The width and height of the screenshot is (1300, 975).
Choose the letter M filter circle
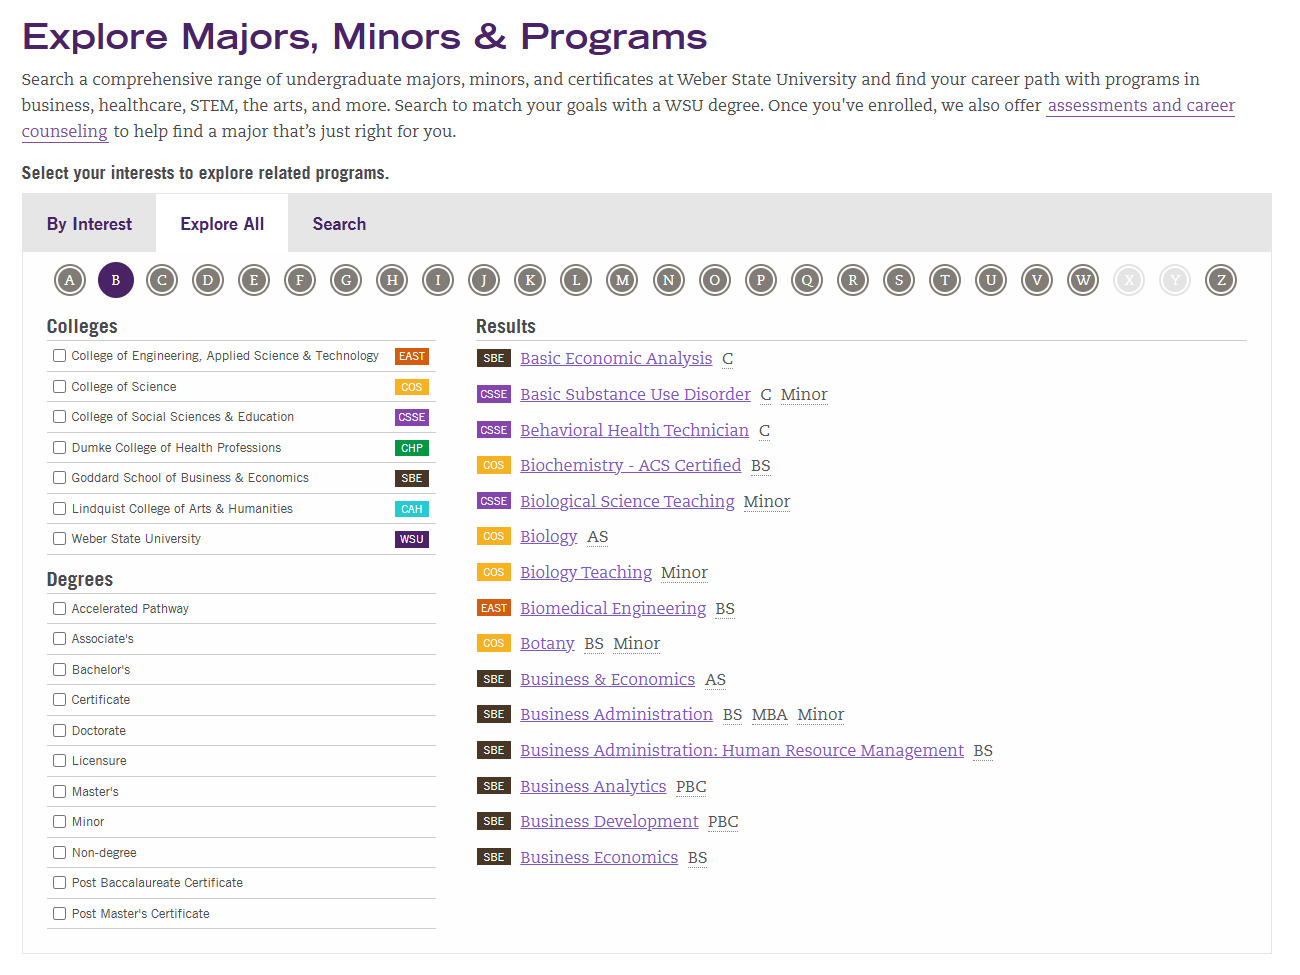[622, 280]
